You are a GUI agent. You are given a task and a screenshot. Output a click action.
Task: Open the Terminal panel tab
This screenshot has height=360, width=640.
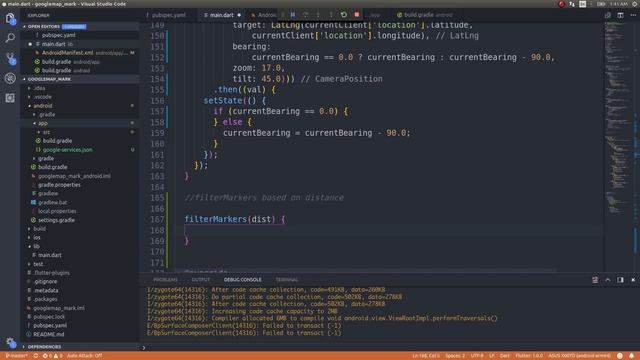point(287,280)
